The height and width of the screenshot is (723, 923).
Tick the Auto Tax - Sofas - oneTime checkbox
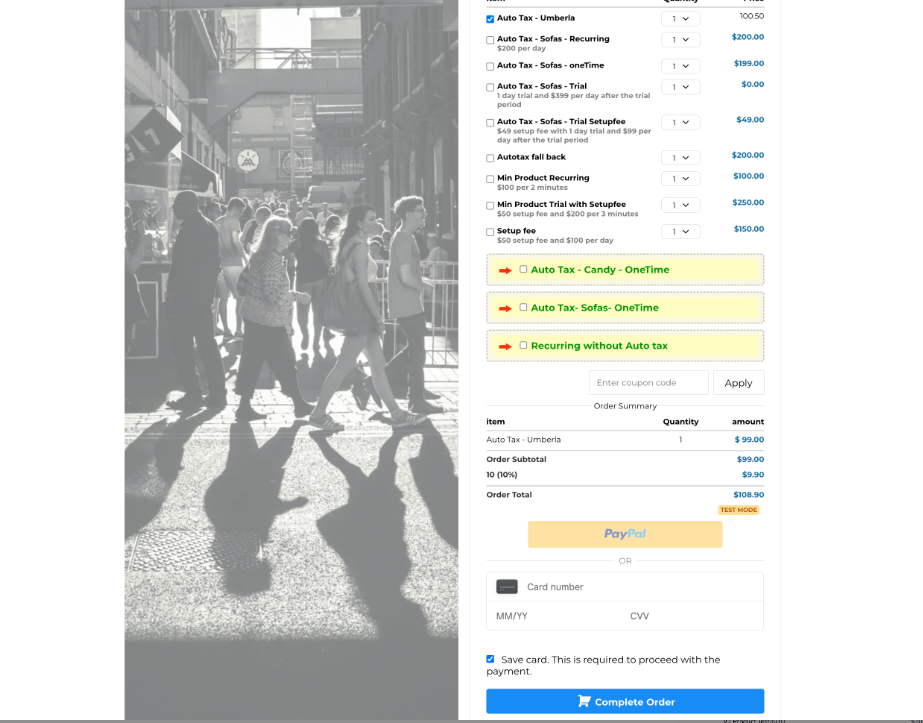click(490, 67)
